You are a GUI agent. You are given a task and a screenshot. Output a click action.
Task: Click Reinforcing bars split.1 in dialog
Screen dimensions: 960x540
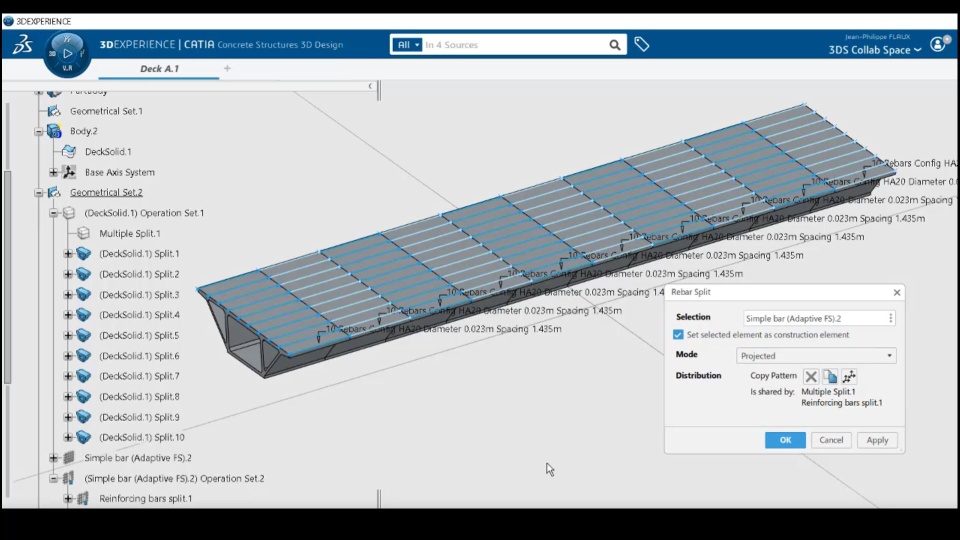tap(842, 403)
